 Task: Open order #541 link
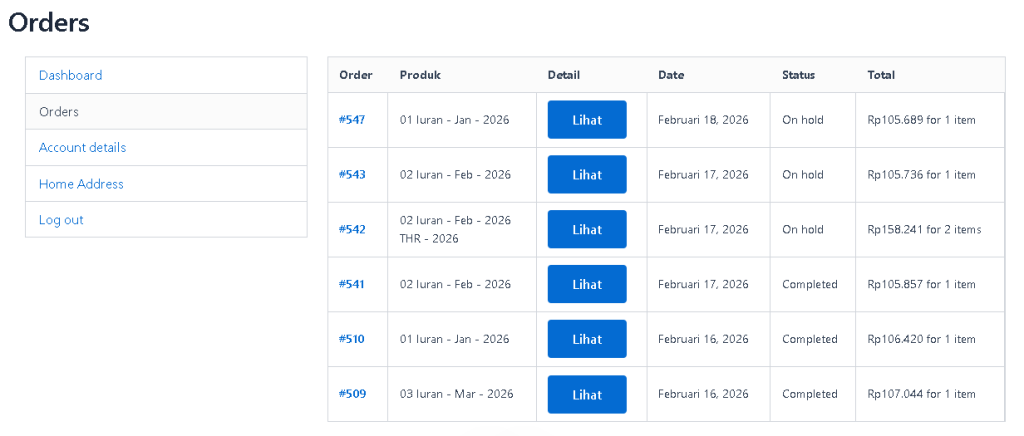click(x=352, y=285)
